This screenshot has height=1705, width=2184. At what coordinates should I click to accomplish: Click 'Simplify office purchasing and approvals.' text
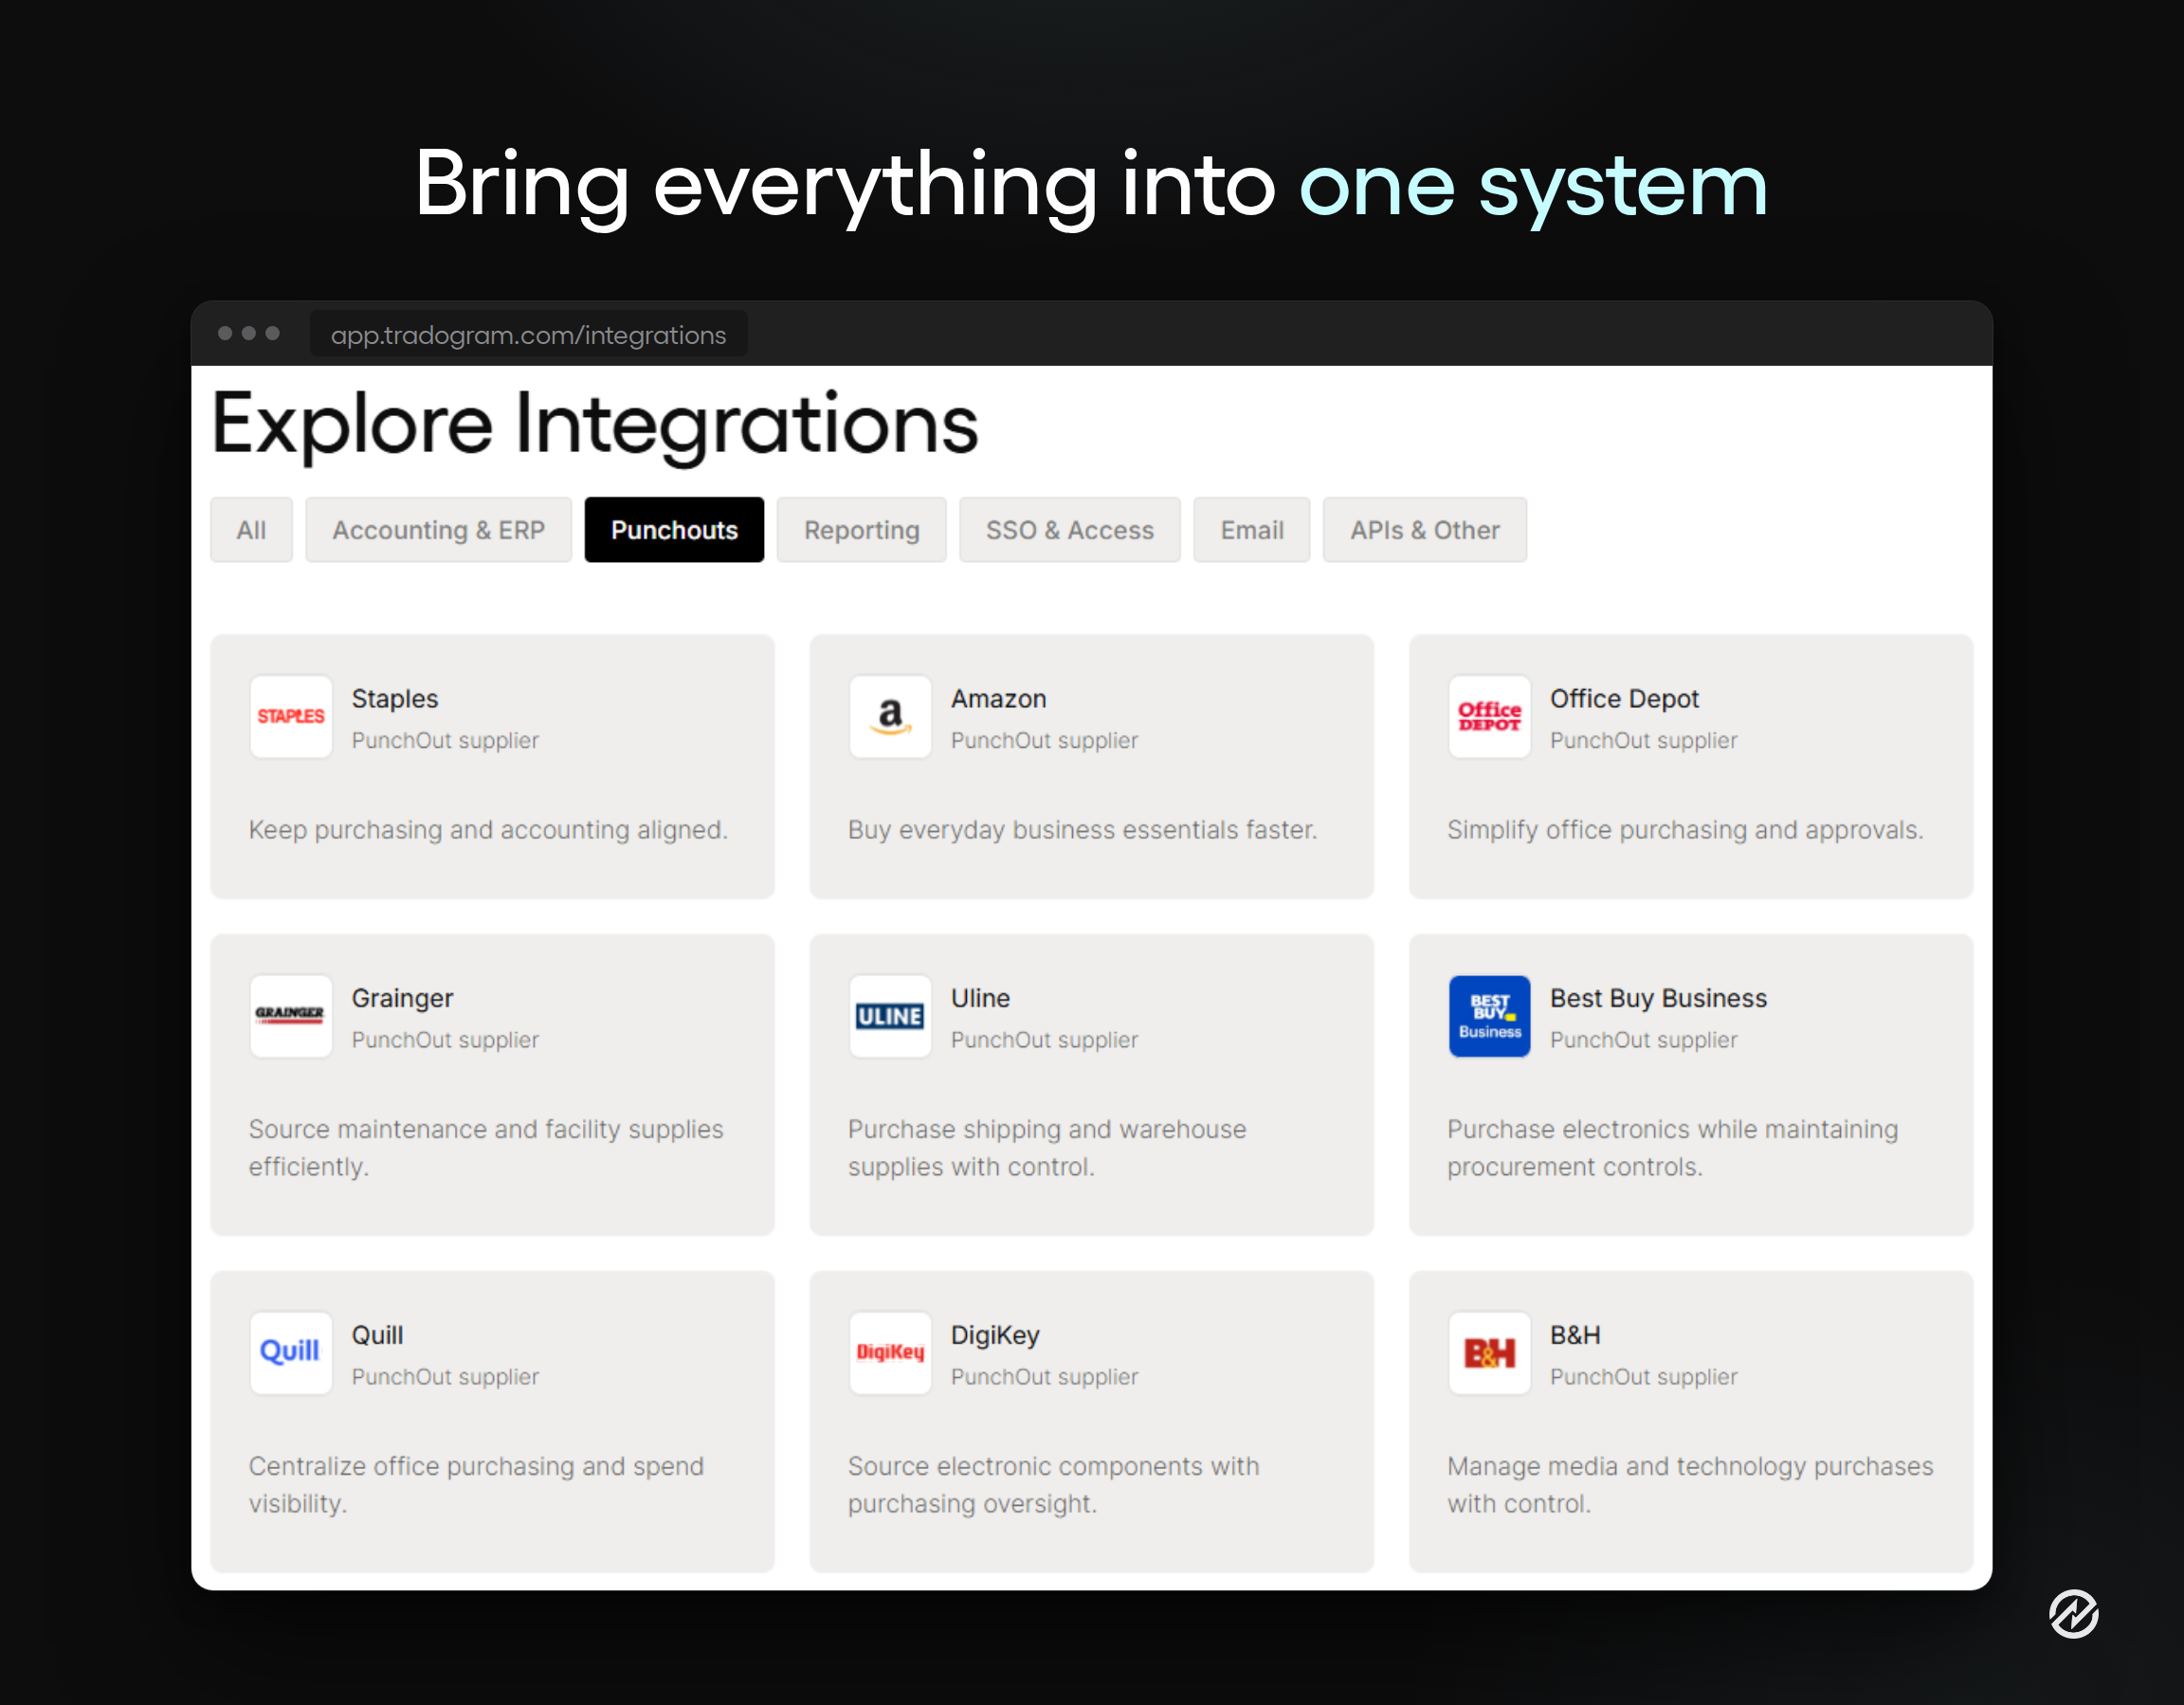click(x=1685, y=830)
